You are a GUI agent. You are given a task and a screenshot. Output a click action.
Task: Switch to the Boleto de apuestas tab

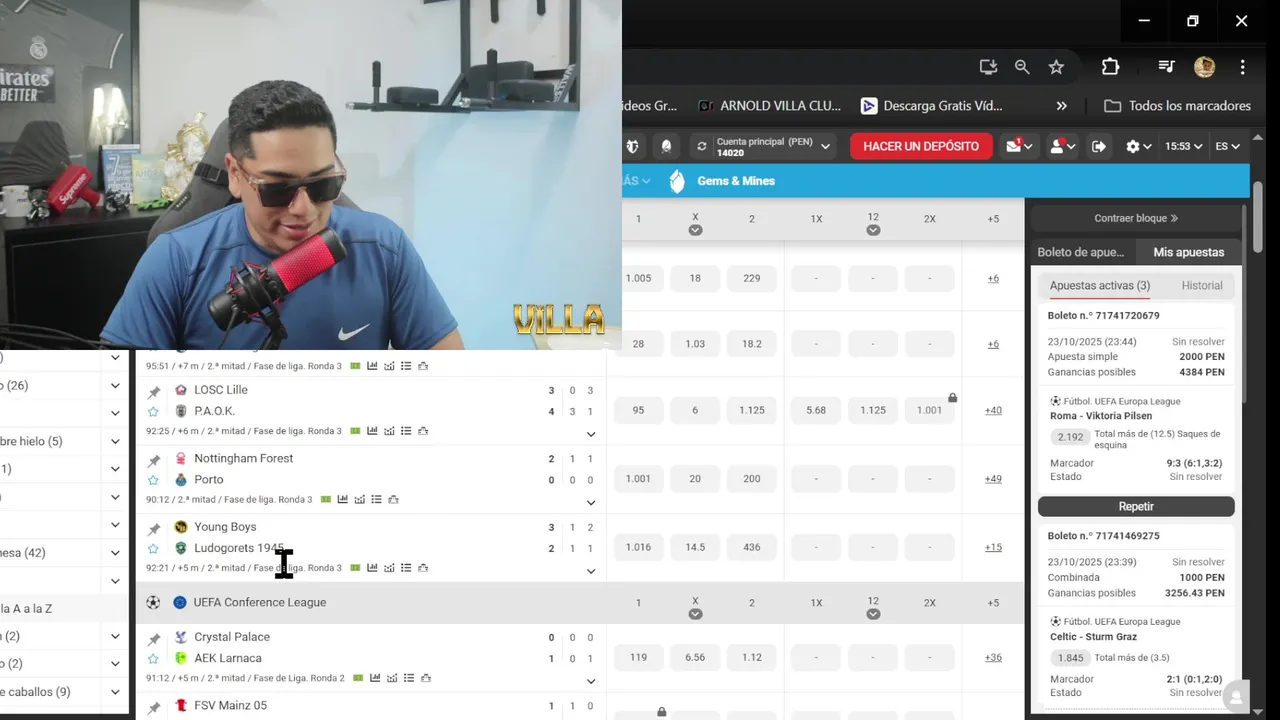(1080, 252)
